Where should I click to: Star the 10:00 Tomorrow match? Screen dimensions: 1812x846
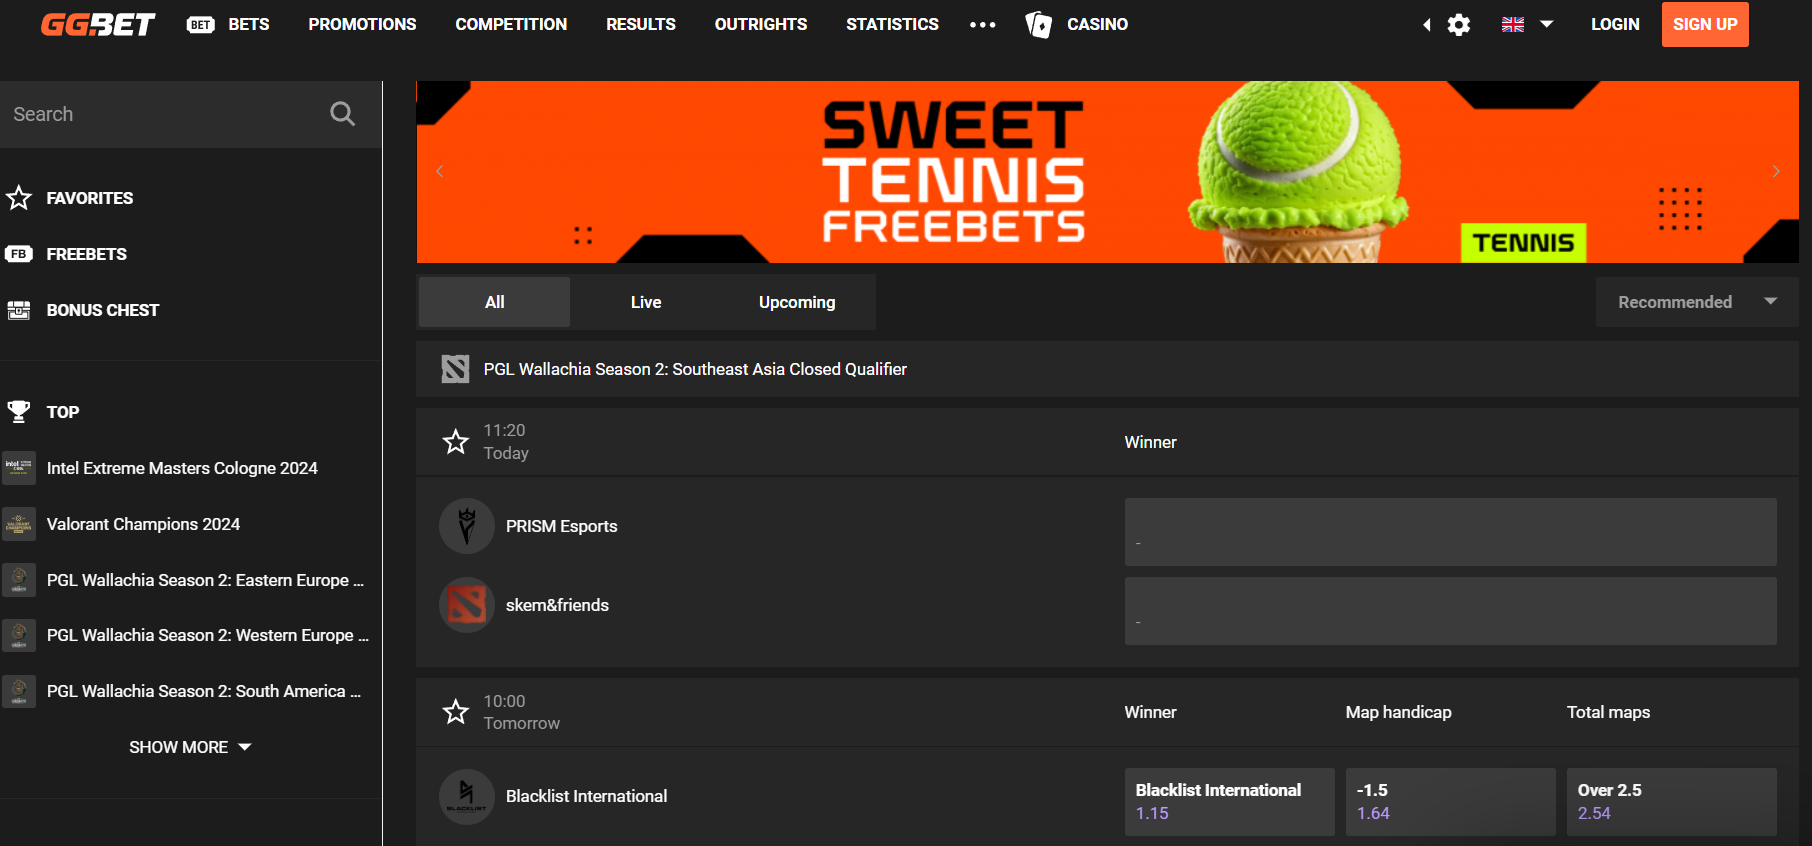tap(456, 712)
